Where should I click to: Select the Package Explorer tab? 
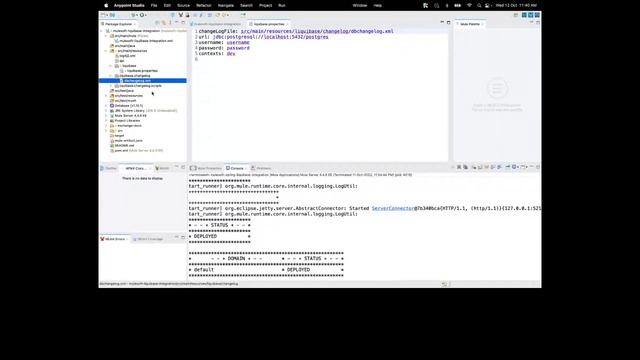118,24
